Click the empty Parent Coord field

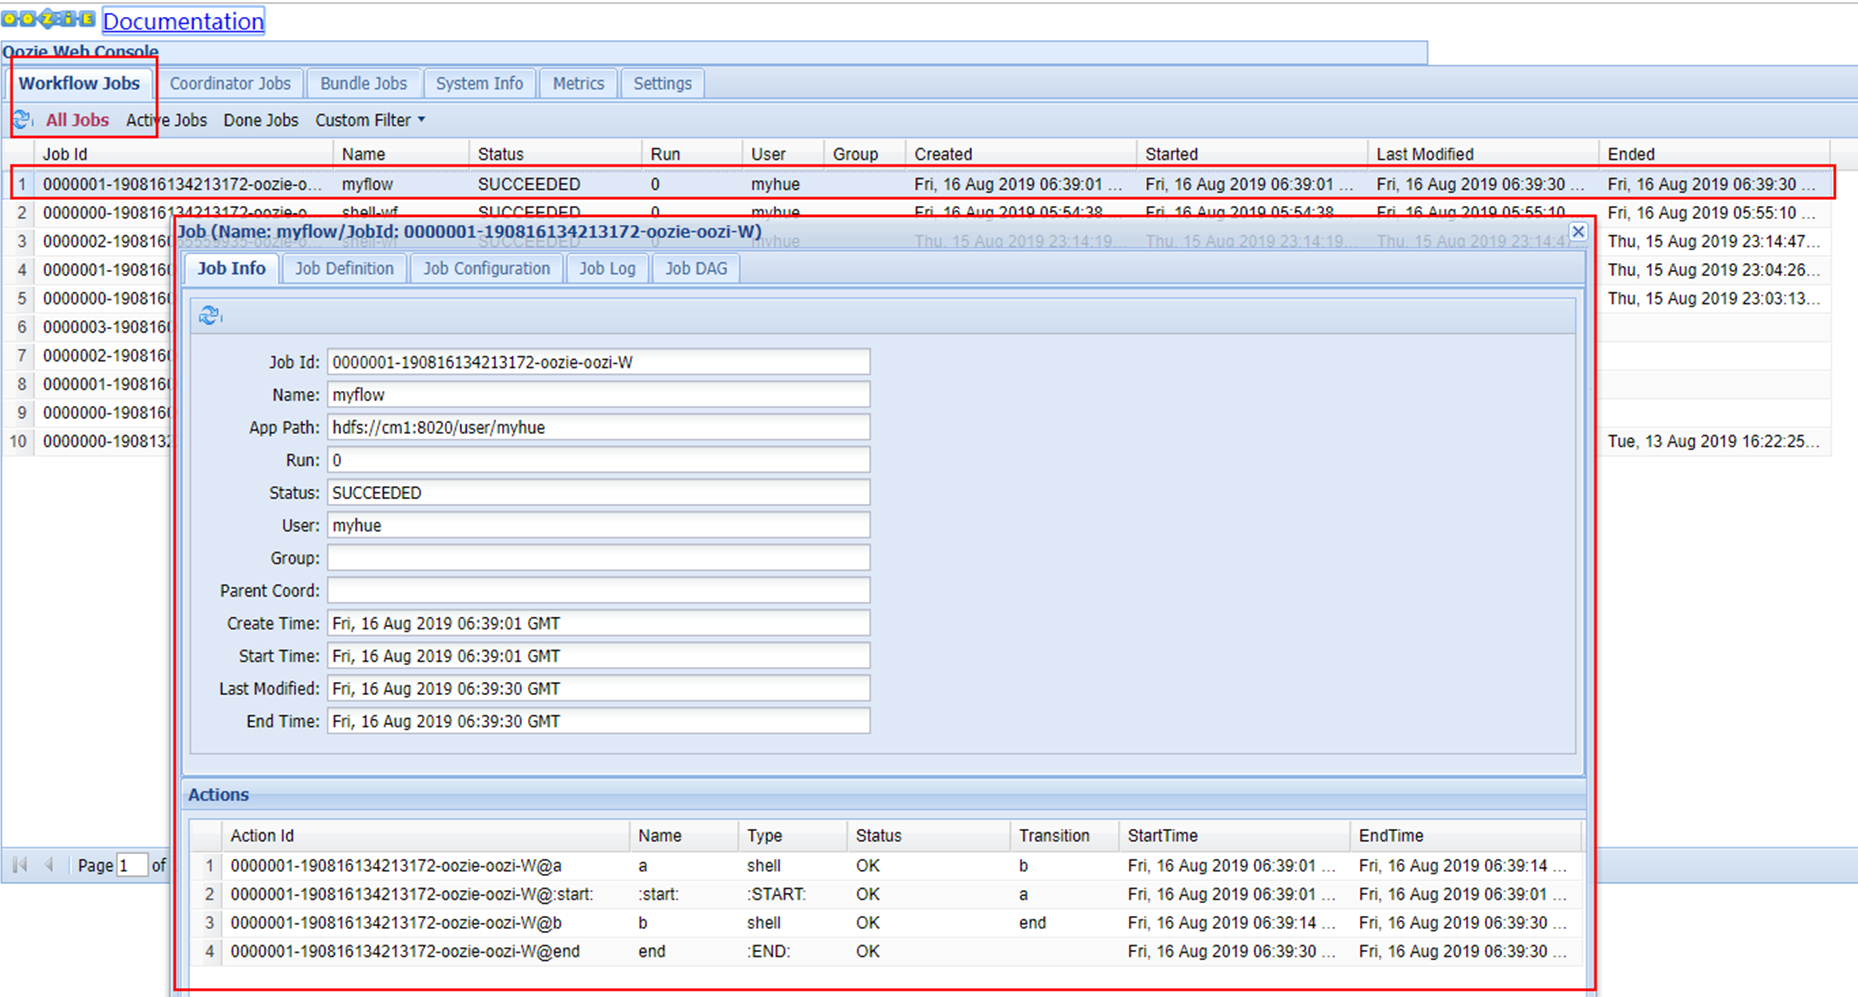coord(598,591)
